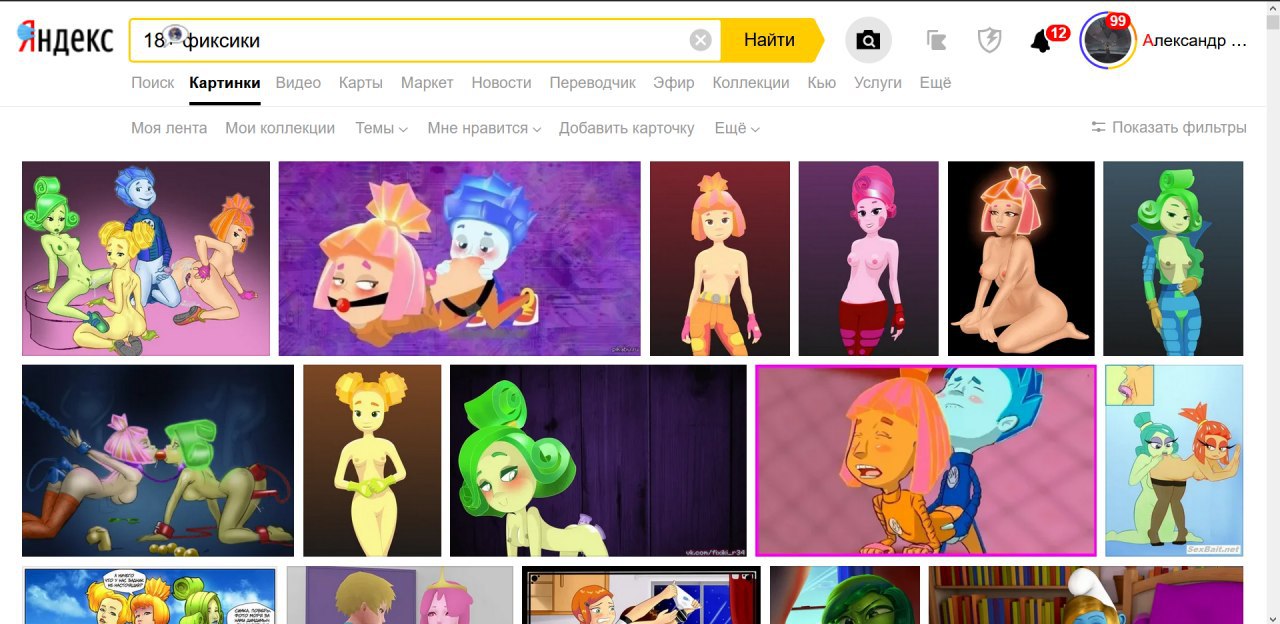The height and width of the screenshot is (624, 1280).
Task: Open search by image camera icon
Action: click(x=868, y=40)
